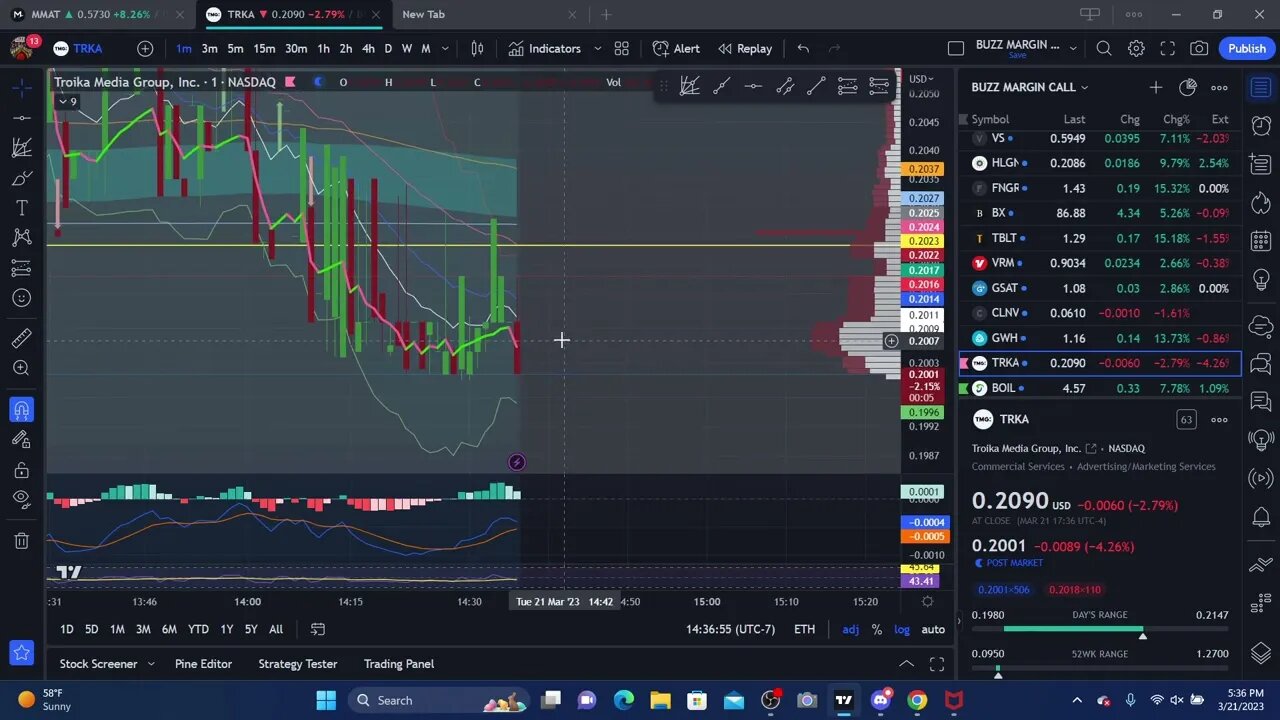The width and height of the screenshot is (1280, 720).
Task: Expand the Stock Screener dropdown arrow
Action: click(x=151, y=664)
